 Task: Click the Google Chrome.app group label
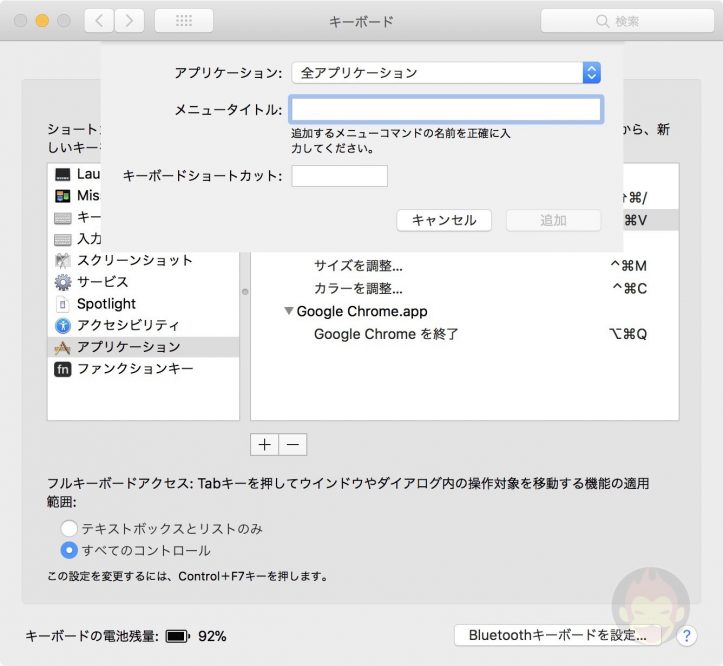pos(362,311)
